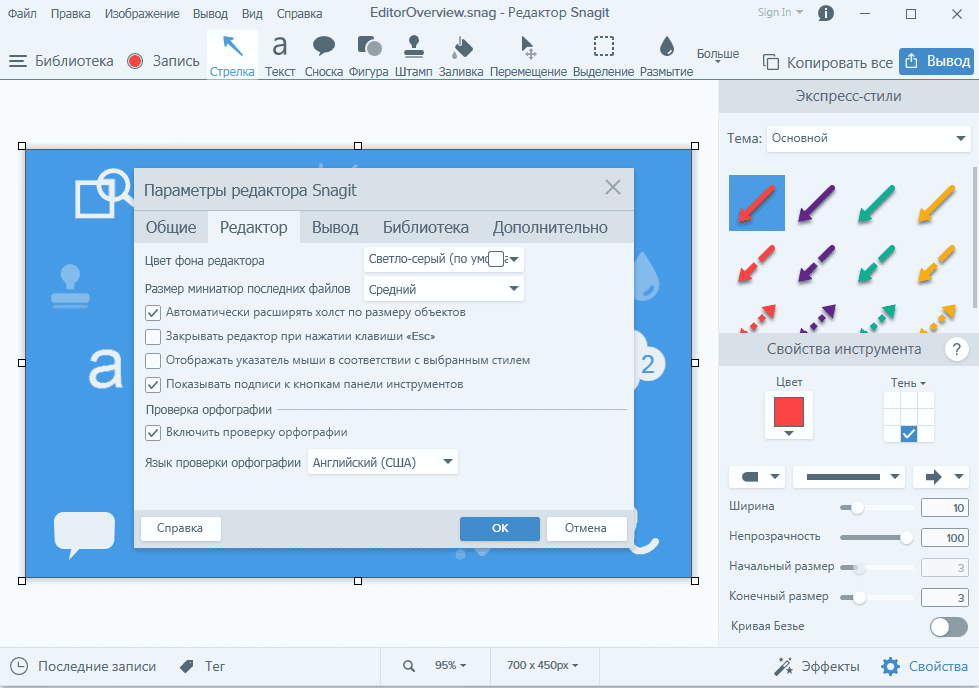Screen dimensions: 979x688
Task: Start recording with the Запись button
Action: (x=163, y=61)
